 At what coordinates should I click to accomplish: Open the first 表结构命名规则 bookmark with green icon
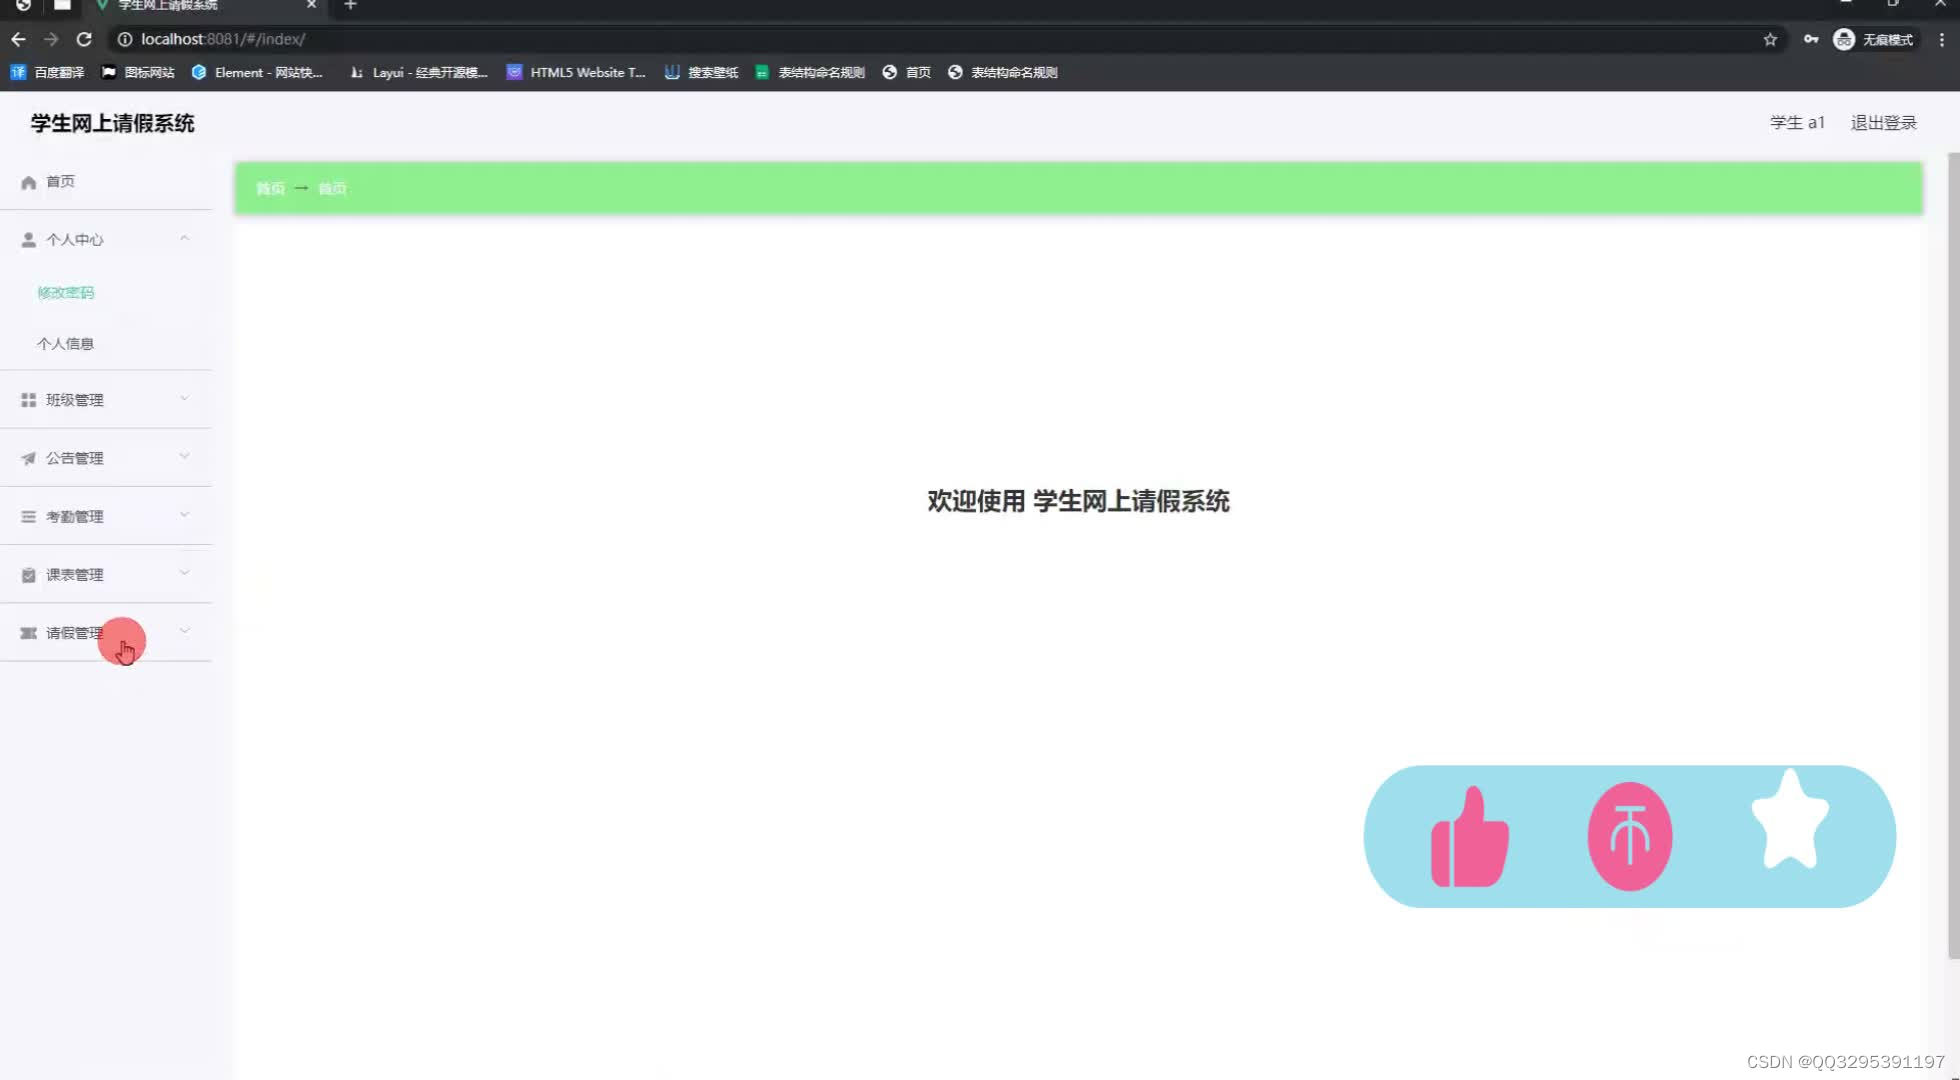810,72
